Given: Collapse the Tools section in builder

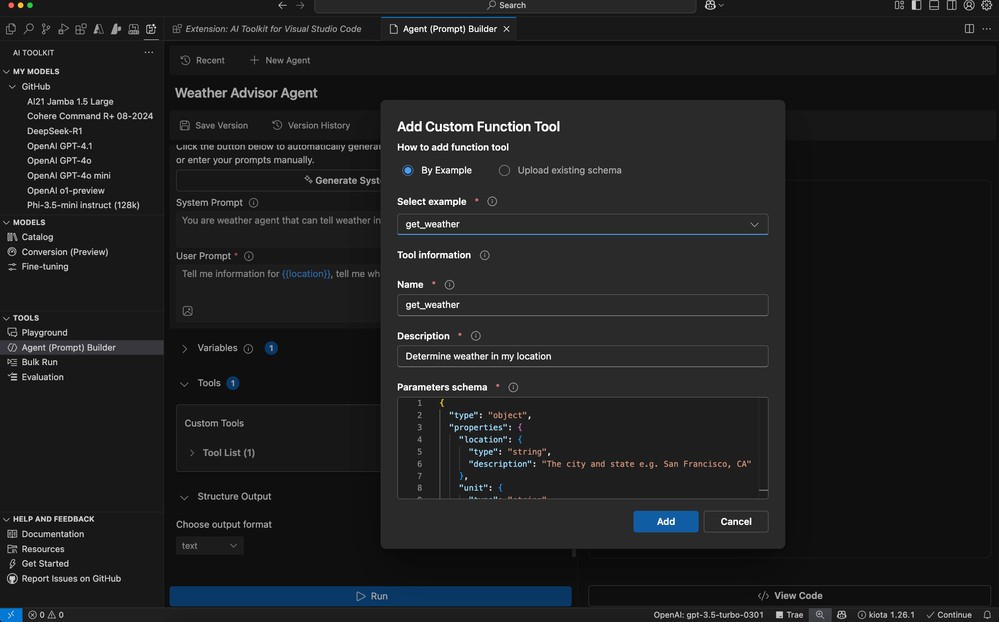Looking at the screenshot, I should [x=184, y=384].
